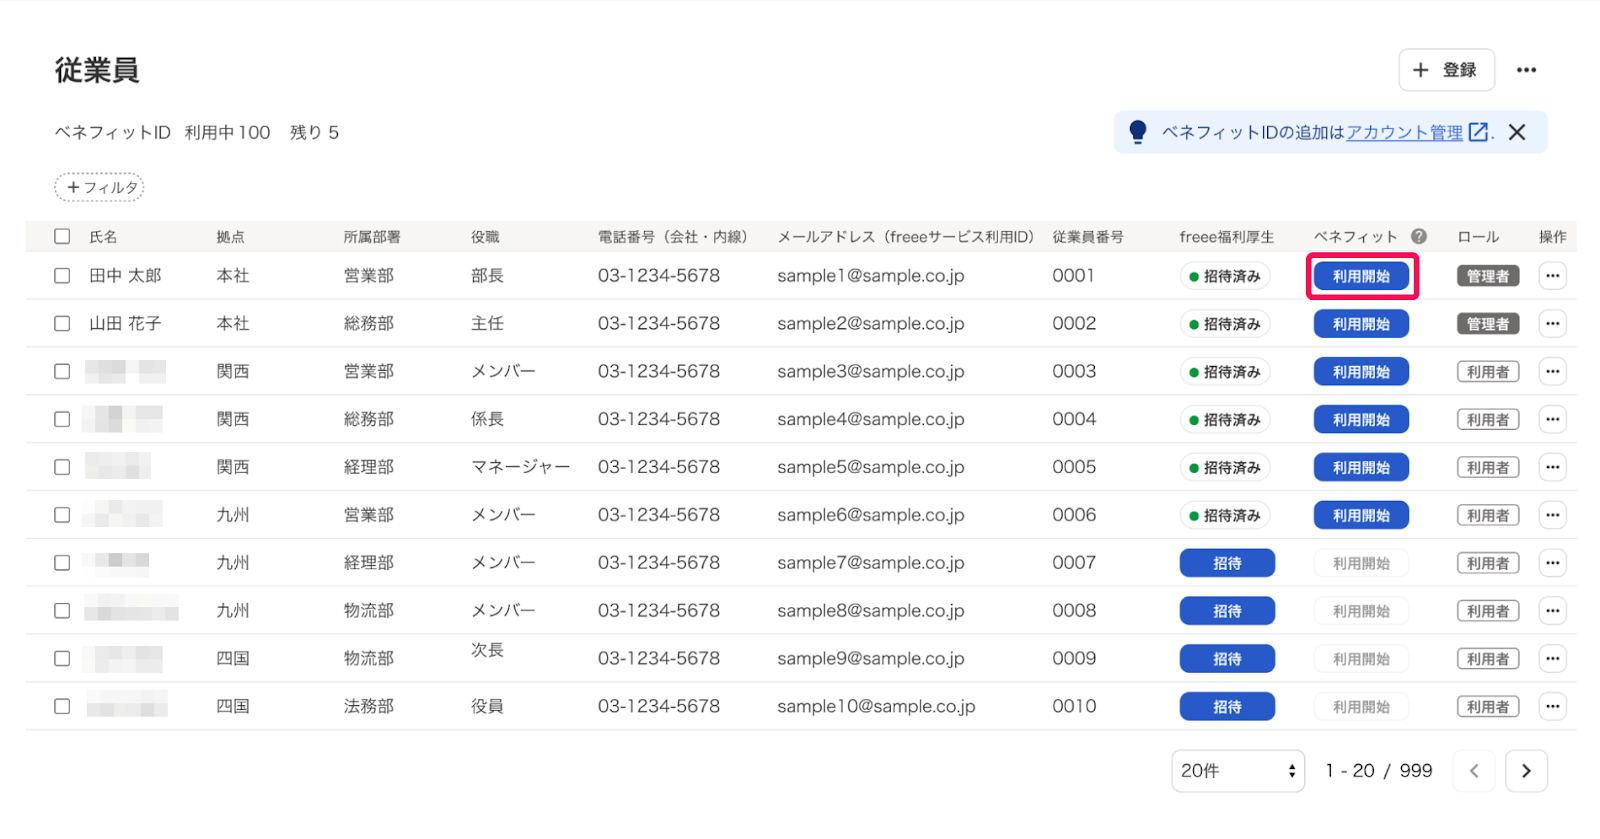Open row actions menu for employee 0007
The image size is (1600, 839).
pyautogui.click(x=1552, y=563)
